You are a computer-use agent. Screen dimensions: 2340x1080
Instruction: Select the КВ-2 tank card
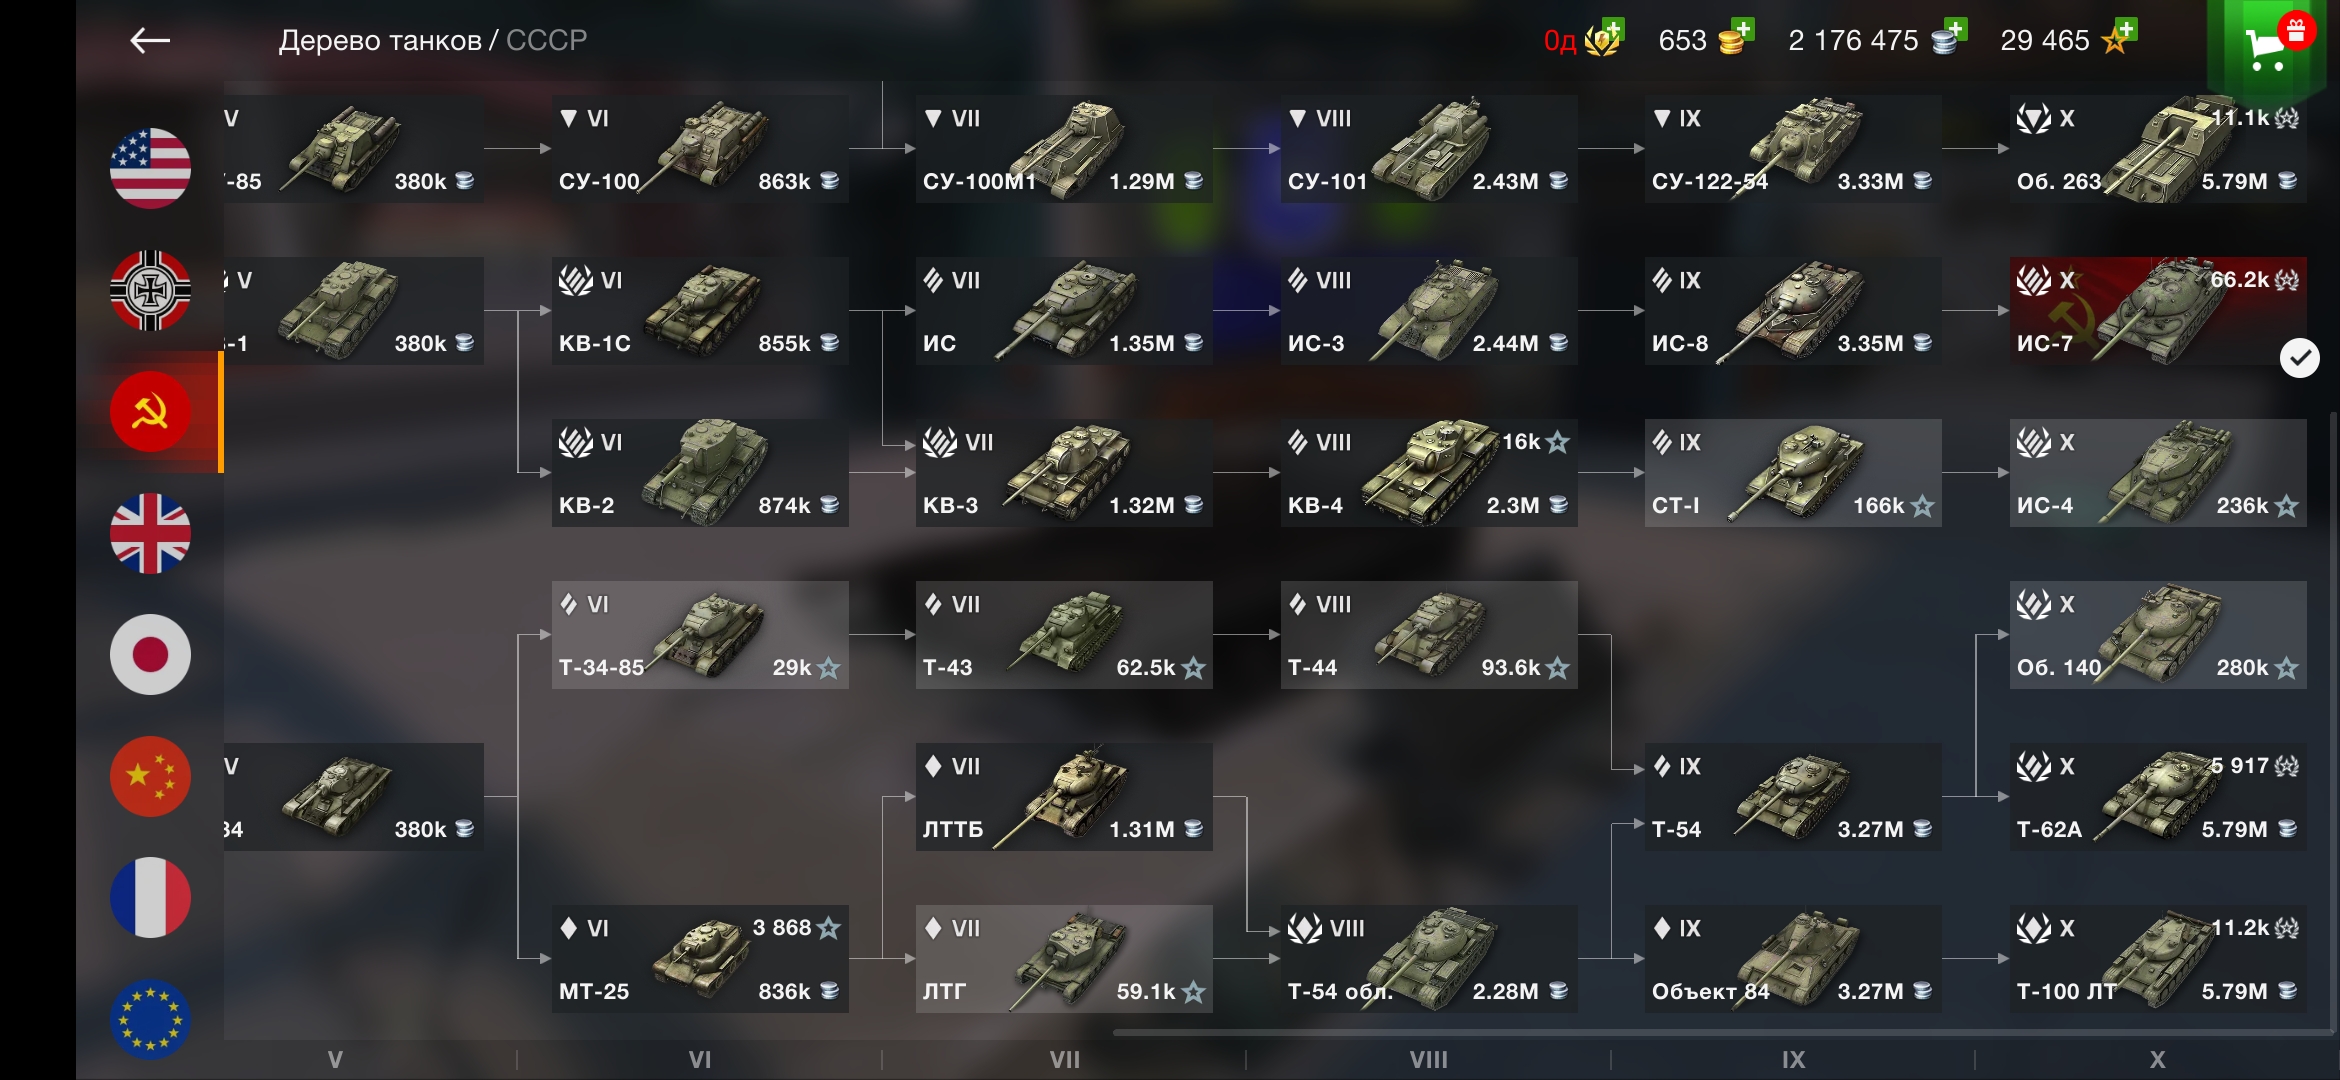point(700,473)
